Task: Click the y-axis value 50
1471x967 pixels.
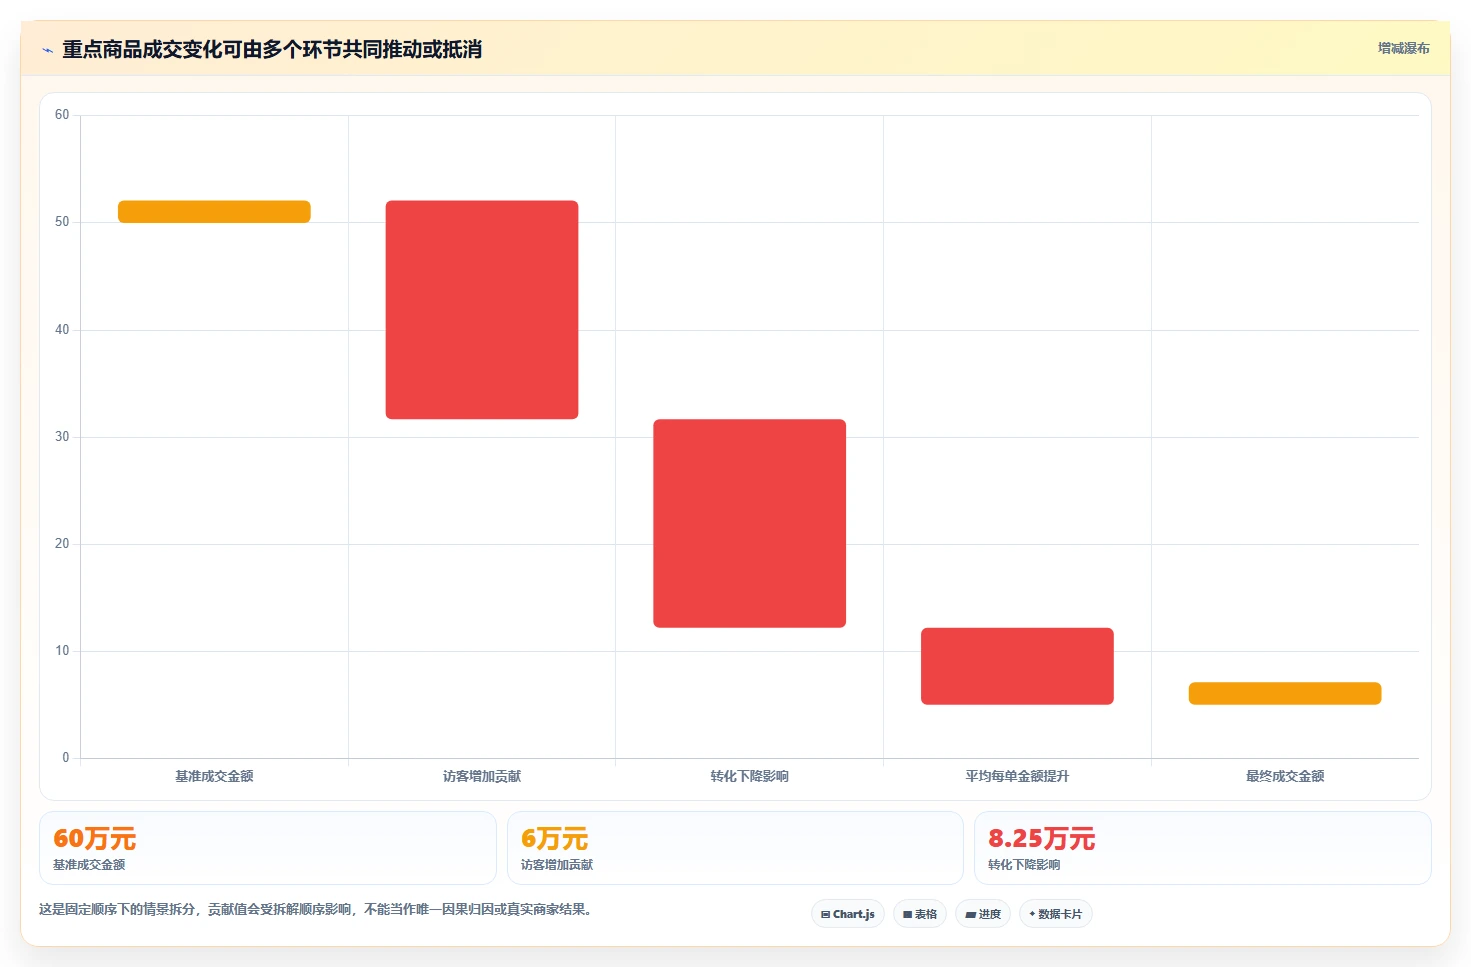Action: click(x=62, y=222)
